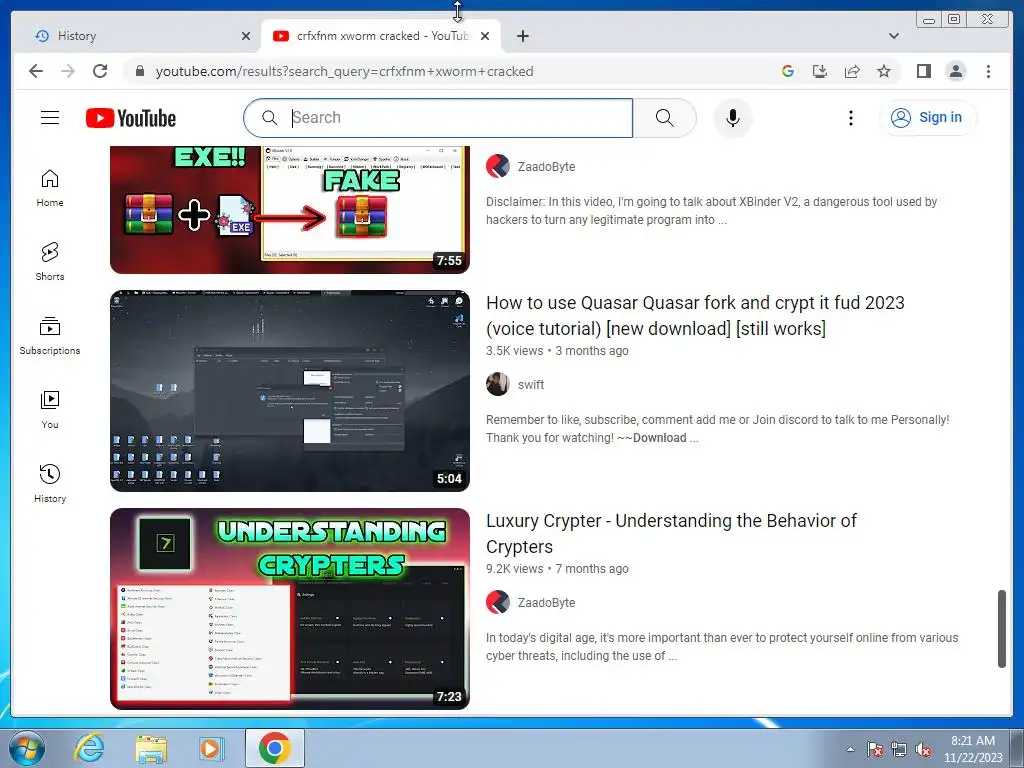1024x768 pixels.
Task: Click the taskbar clock showing 8:21 AM
Action: (972, 749)
